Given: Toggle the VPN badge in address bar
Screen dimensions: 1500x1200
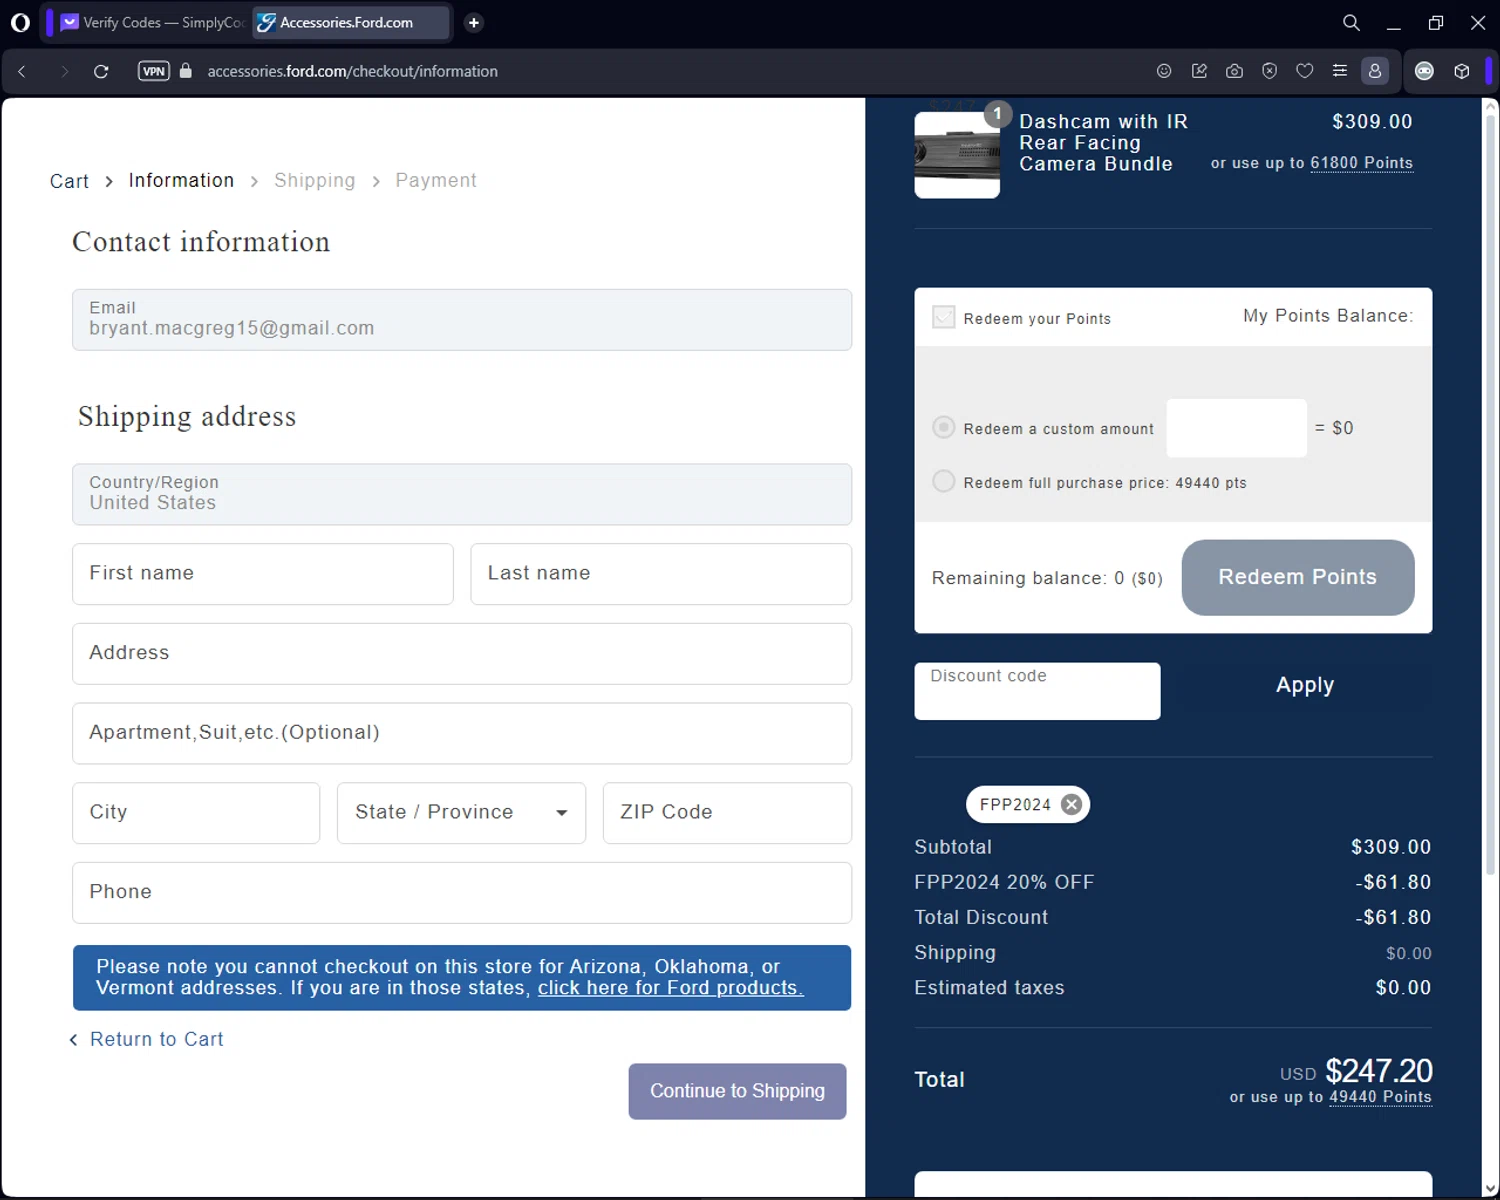Looking at the screenshot, I should 154,71.
